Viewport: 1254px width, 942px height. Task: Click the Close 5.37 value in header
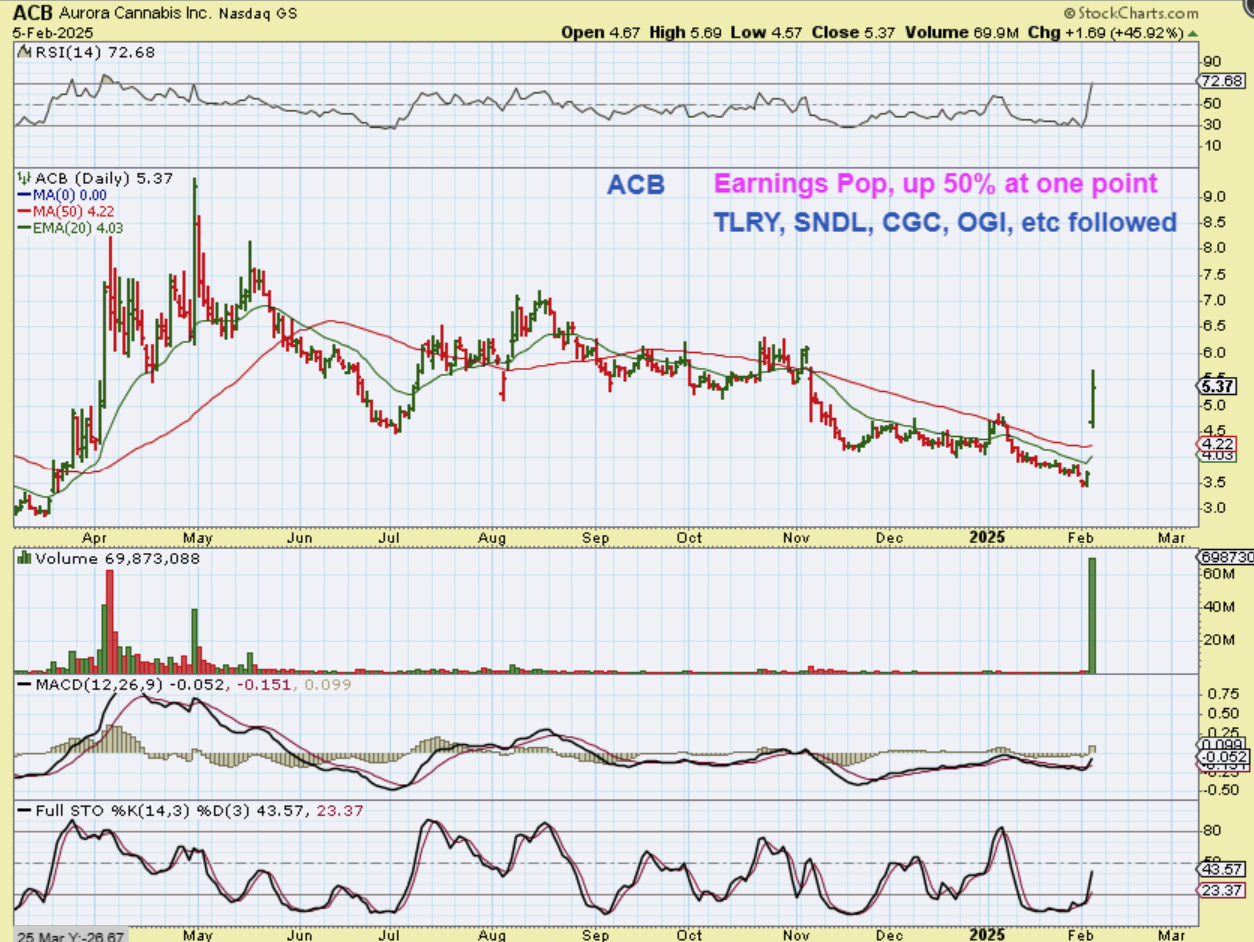[x=853, y=32]
